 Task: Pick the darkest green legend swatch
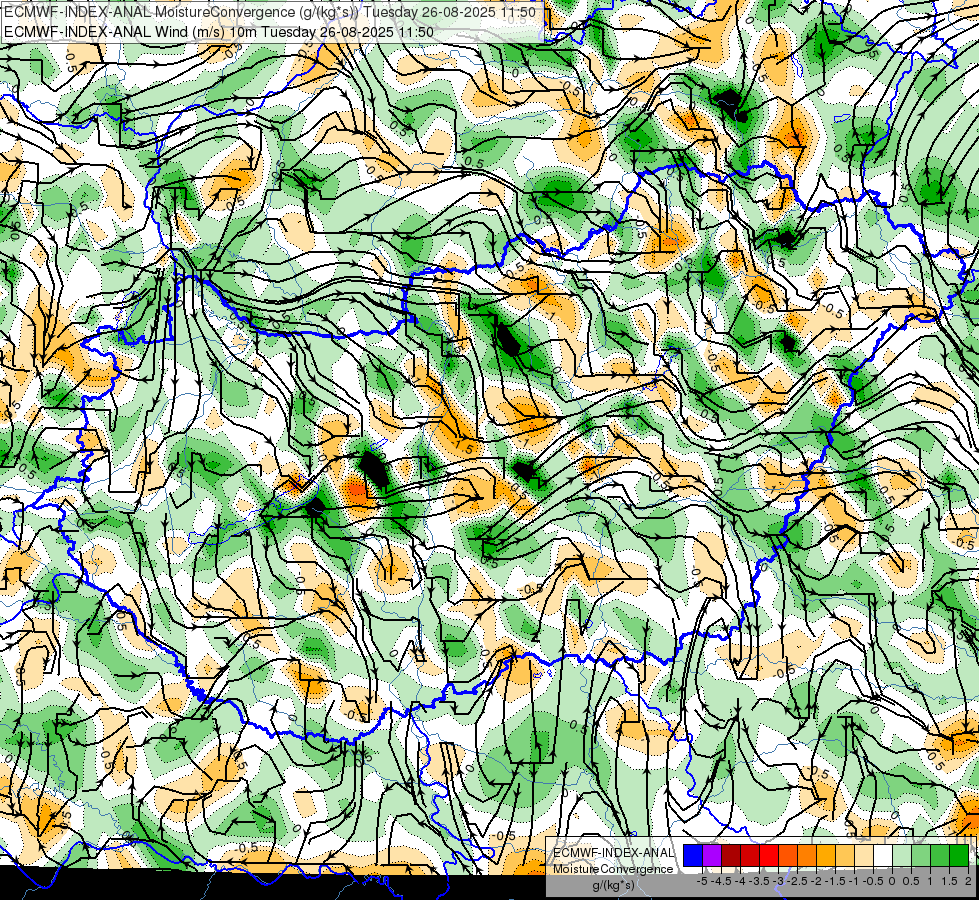pyautogui.click(x=959, y=855)
